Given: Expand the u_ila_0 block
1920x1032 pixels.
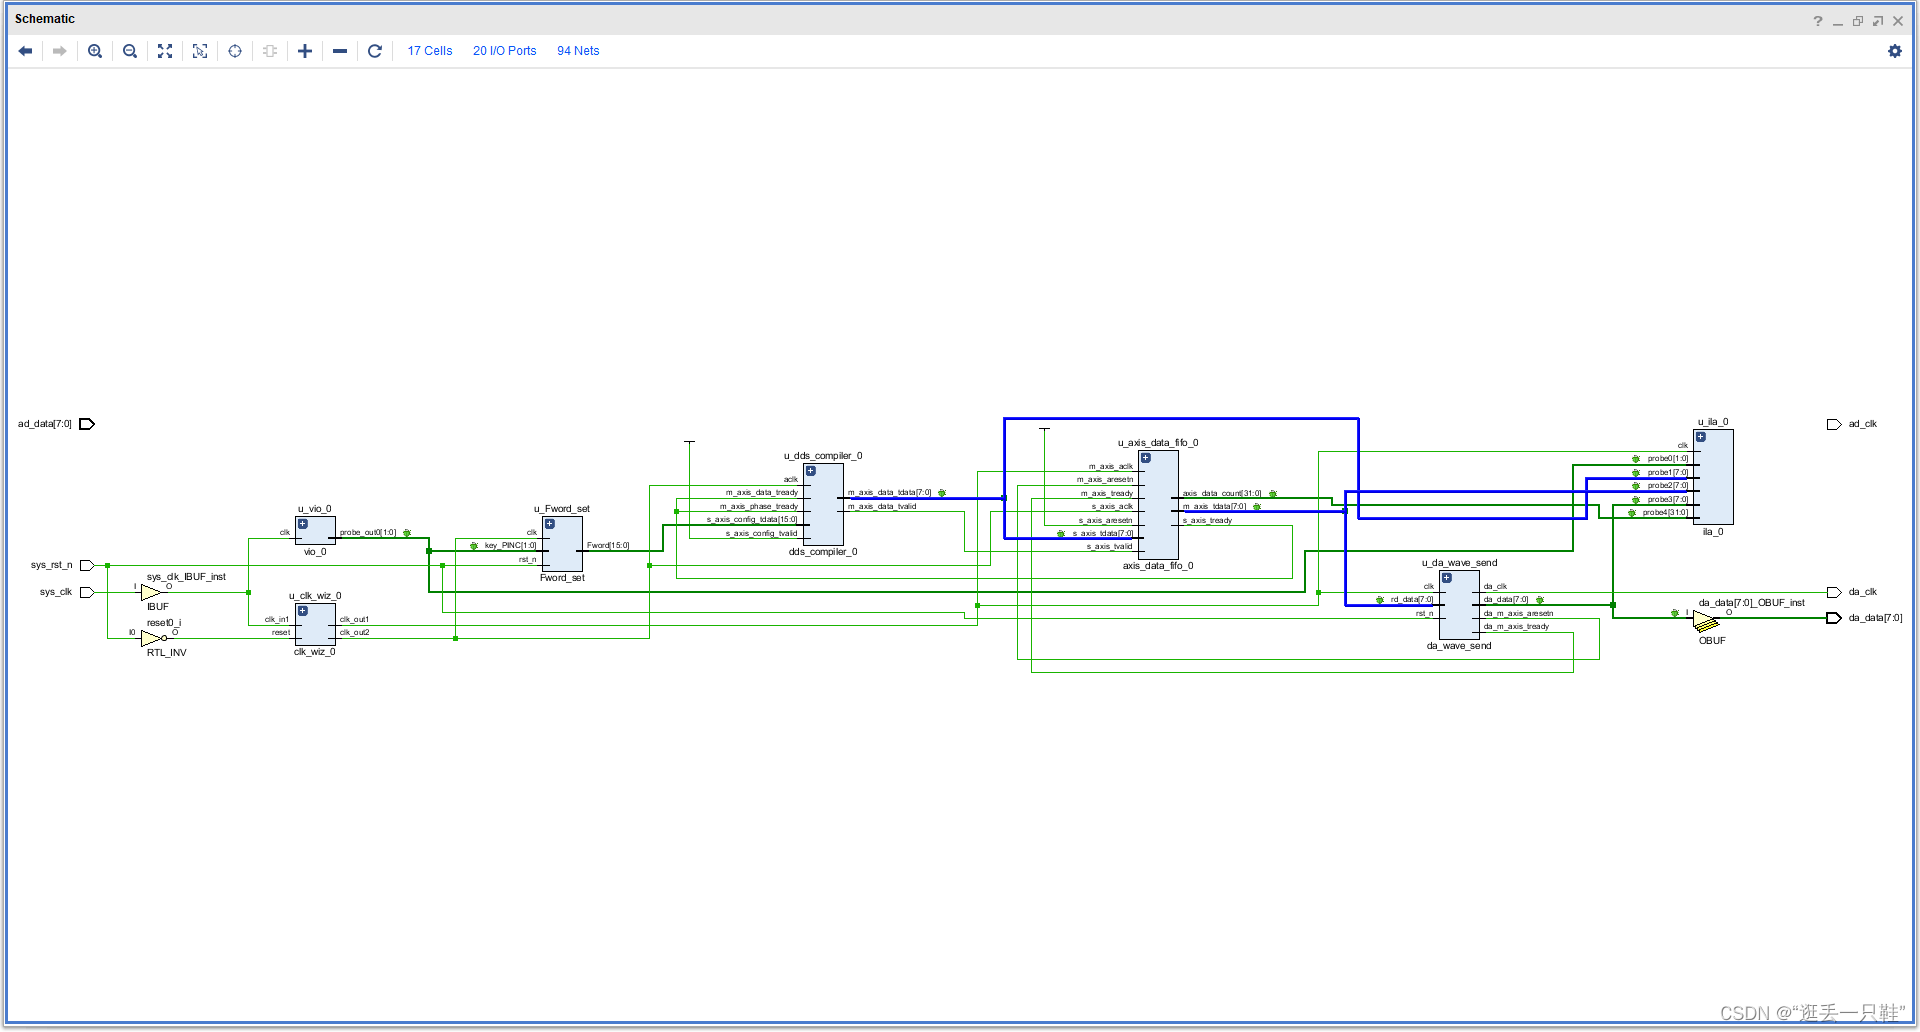Looking at the screenshot, I should pos(1701,436).
